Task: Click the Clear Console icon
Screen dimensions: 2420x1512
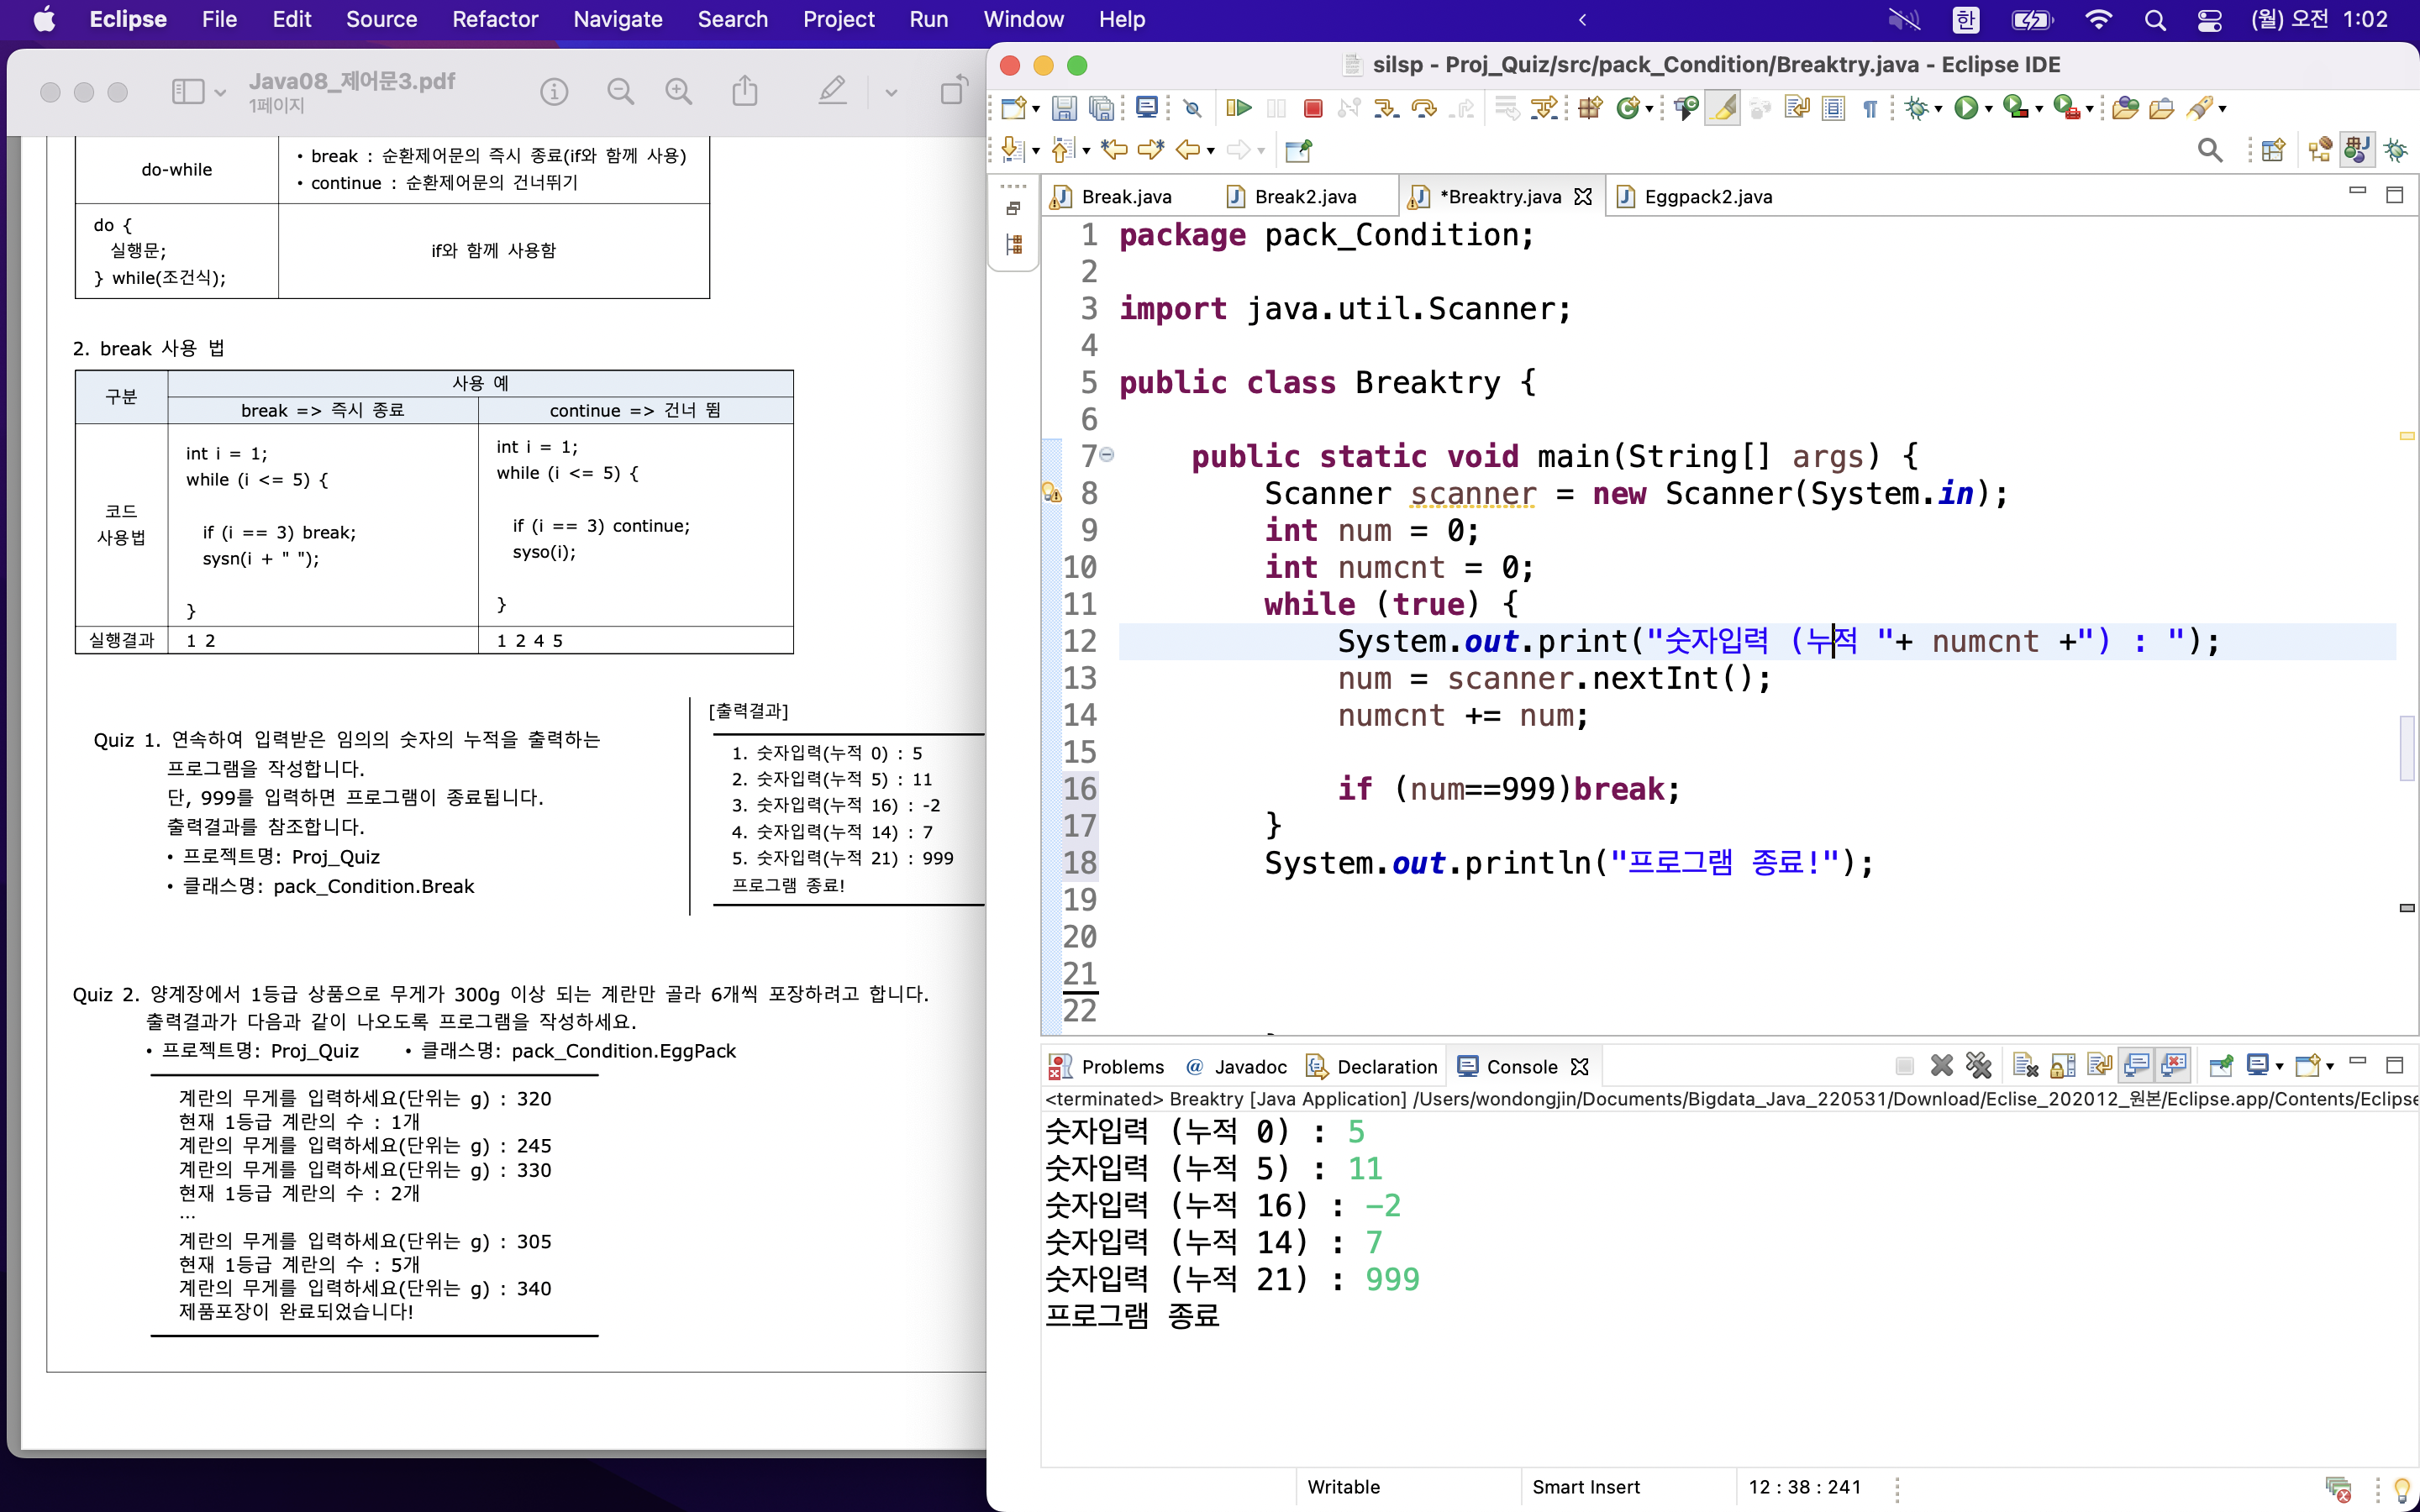Action: (2025, 1066)
